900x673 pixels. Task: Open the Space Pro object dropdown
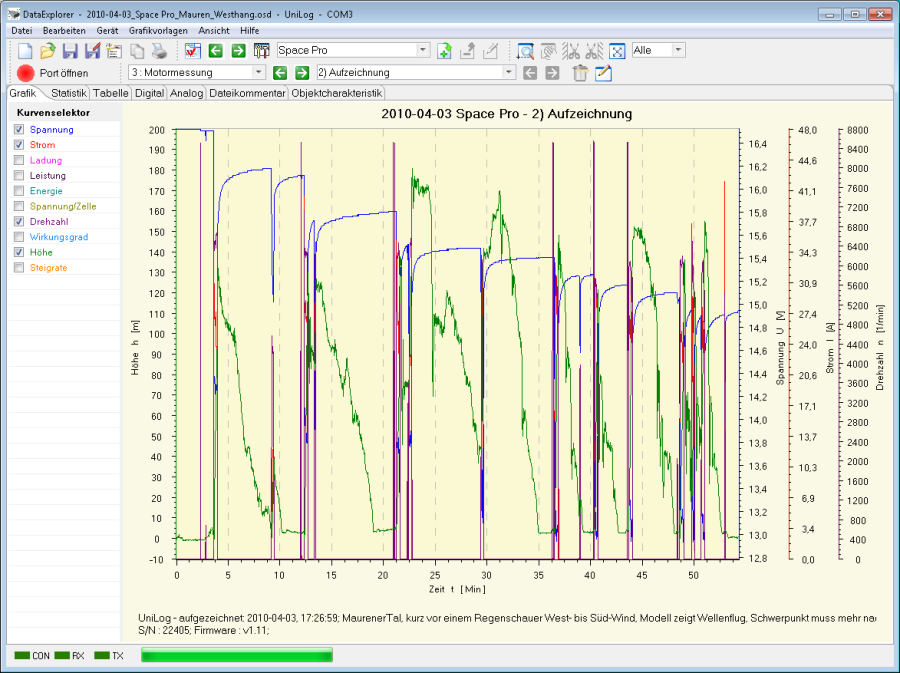coord(423,50)
